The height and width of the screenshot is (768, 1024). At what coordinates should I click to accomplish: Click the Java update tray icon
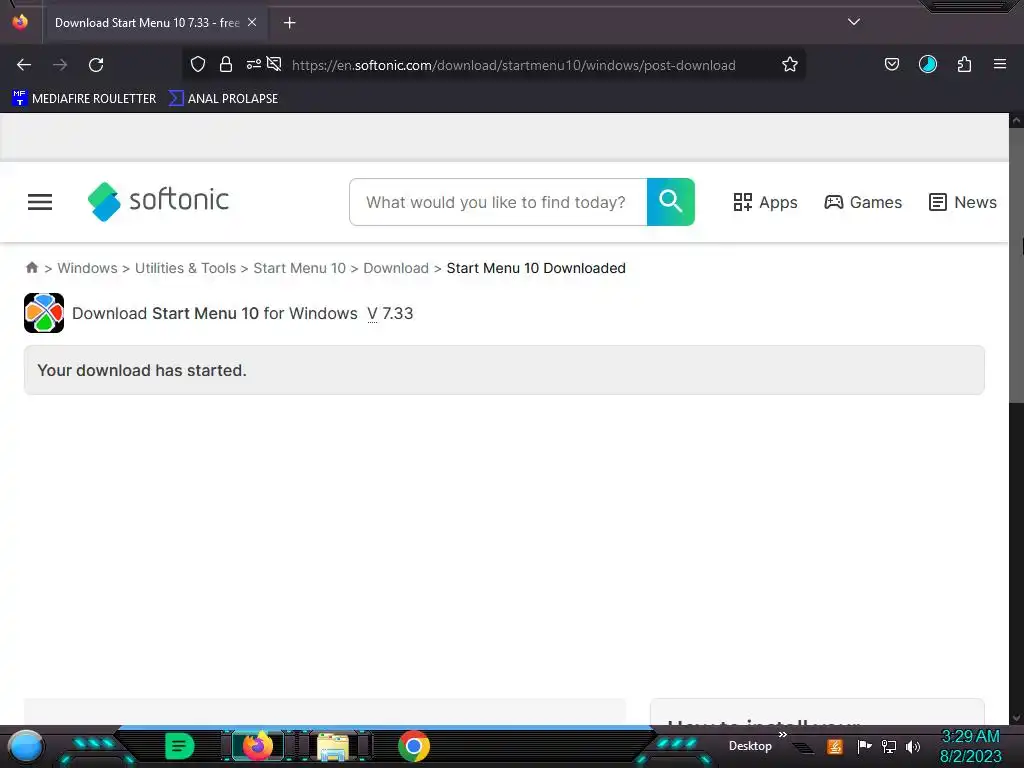(x=835, y=746)
